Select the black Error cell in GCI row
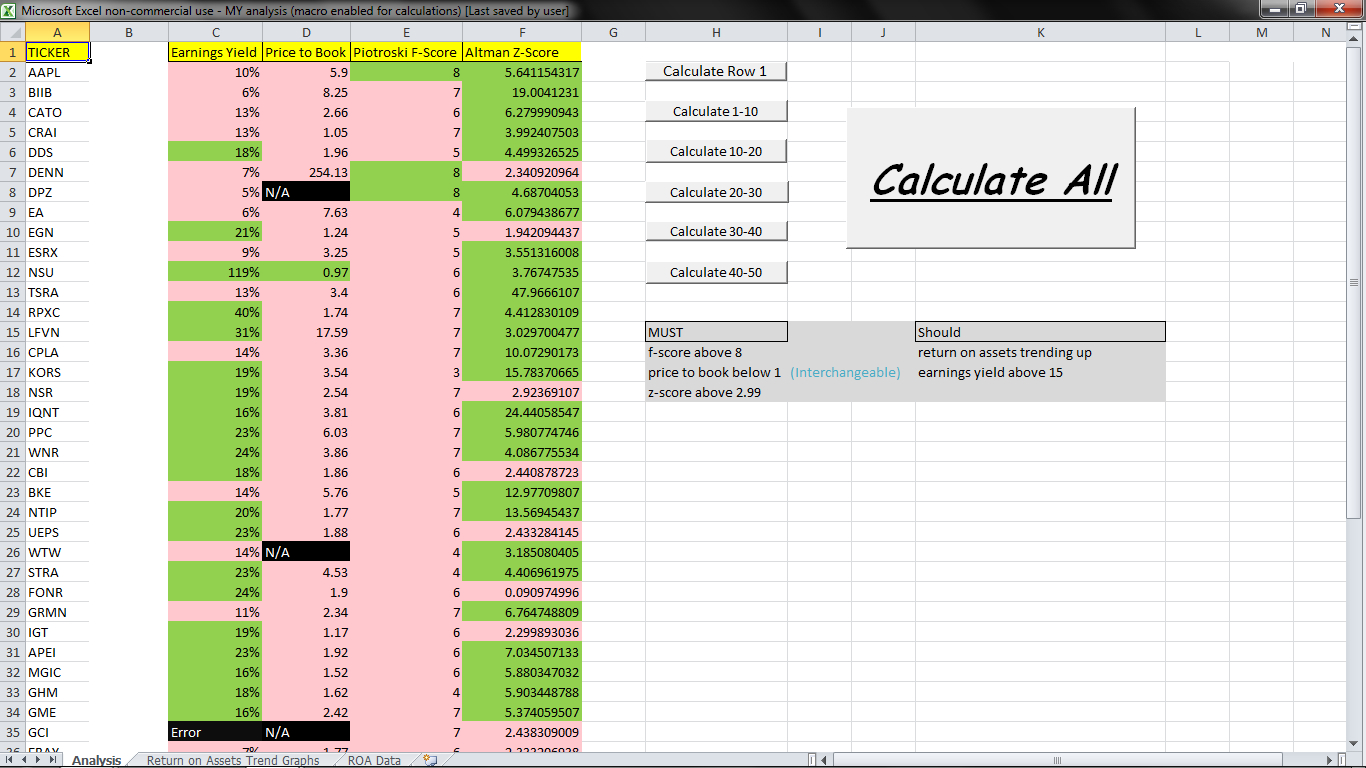The image size is (1366, 768). coord(215,732)
